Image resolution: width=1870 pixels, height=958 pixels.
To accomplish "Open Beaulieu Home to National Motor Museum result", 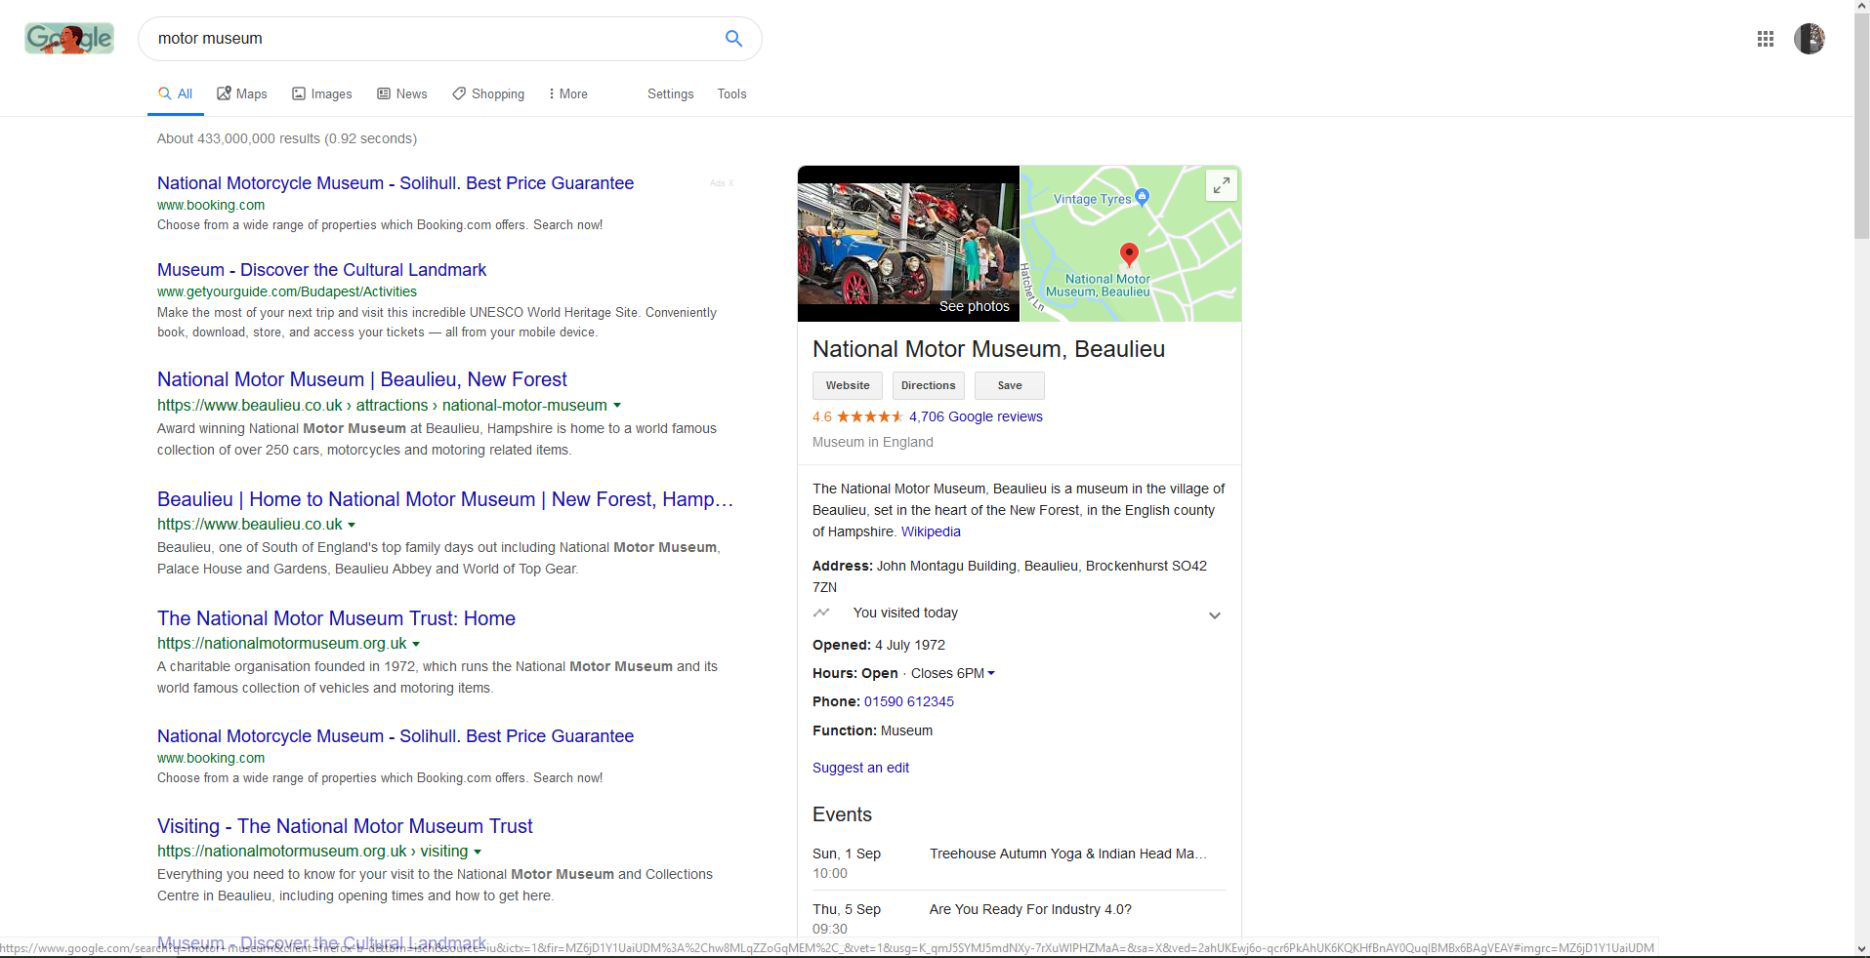I will 445,499.
